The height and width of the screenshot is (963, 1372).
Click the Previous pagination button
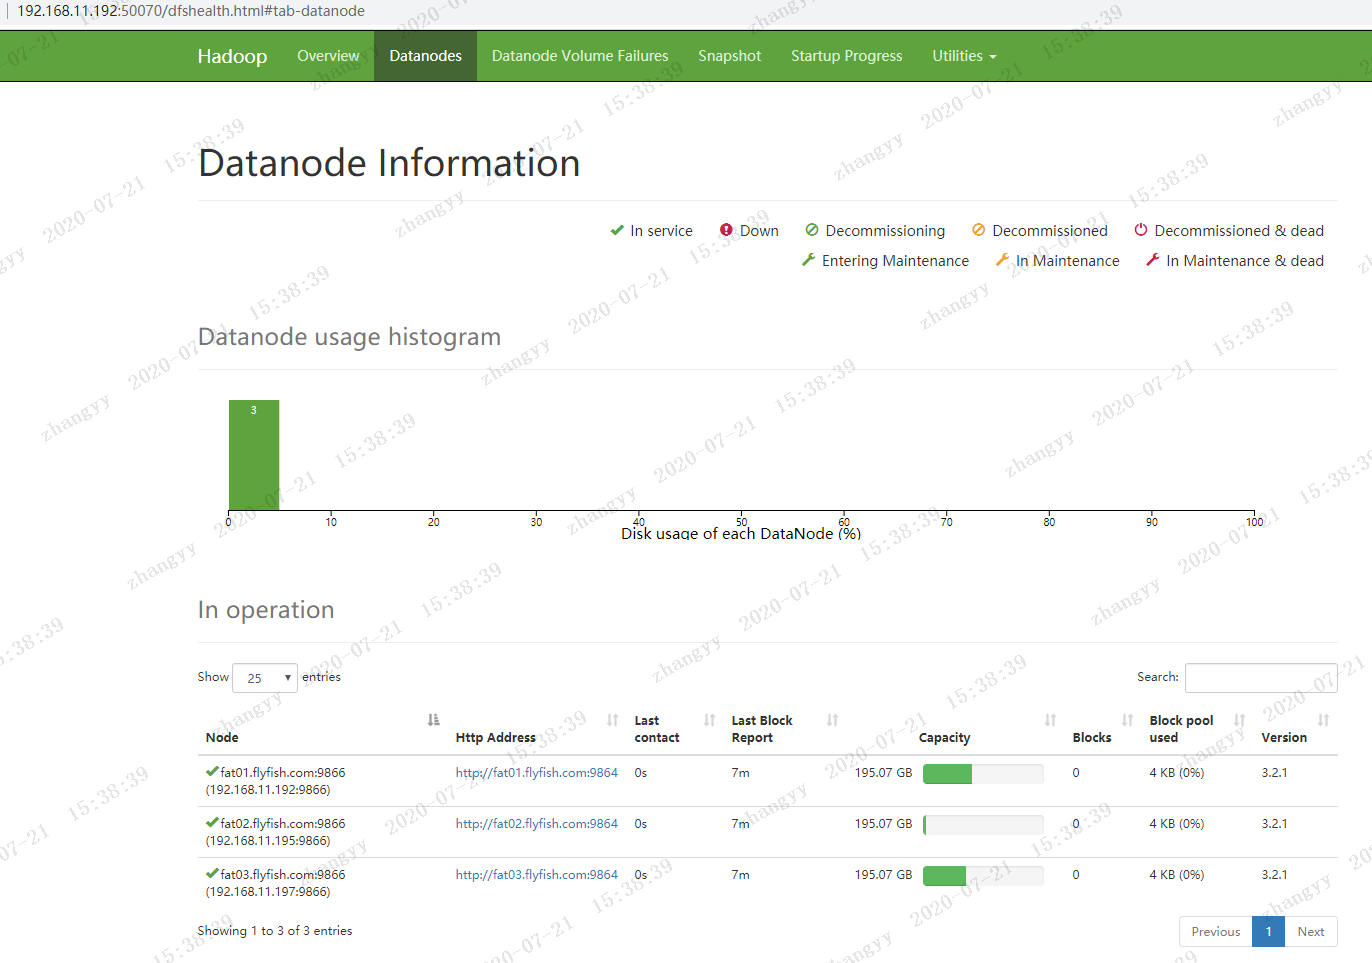click(1215, 931)
